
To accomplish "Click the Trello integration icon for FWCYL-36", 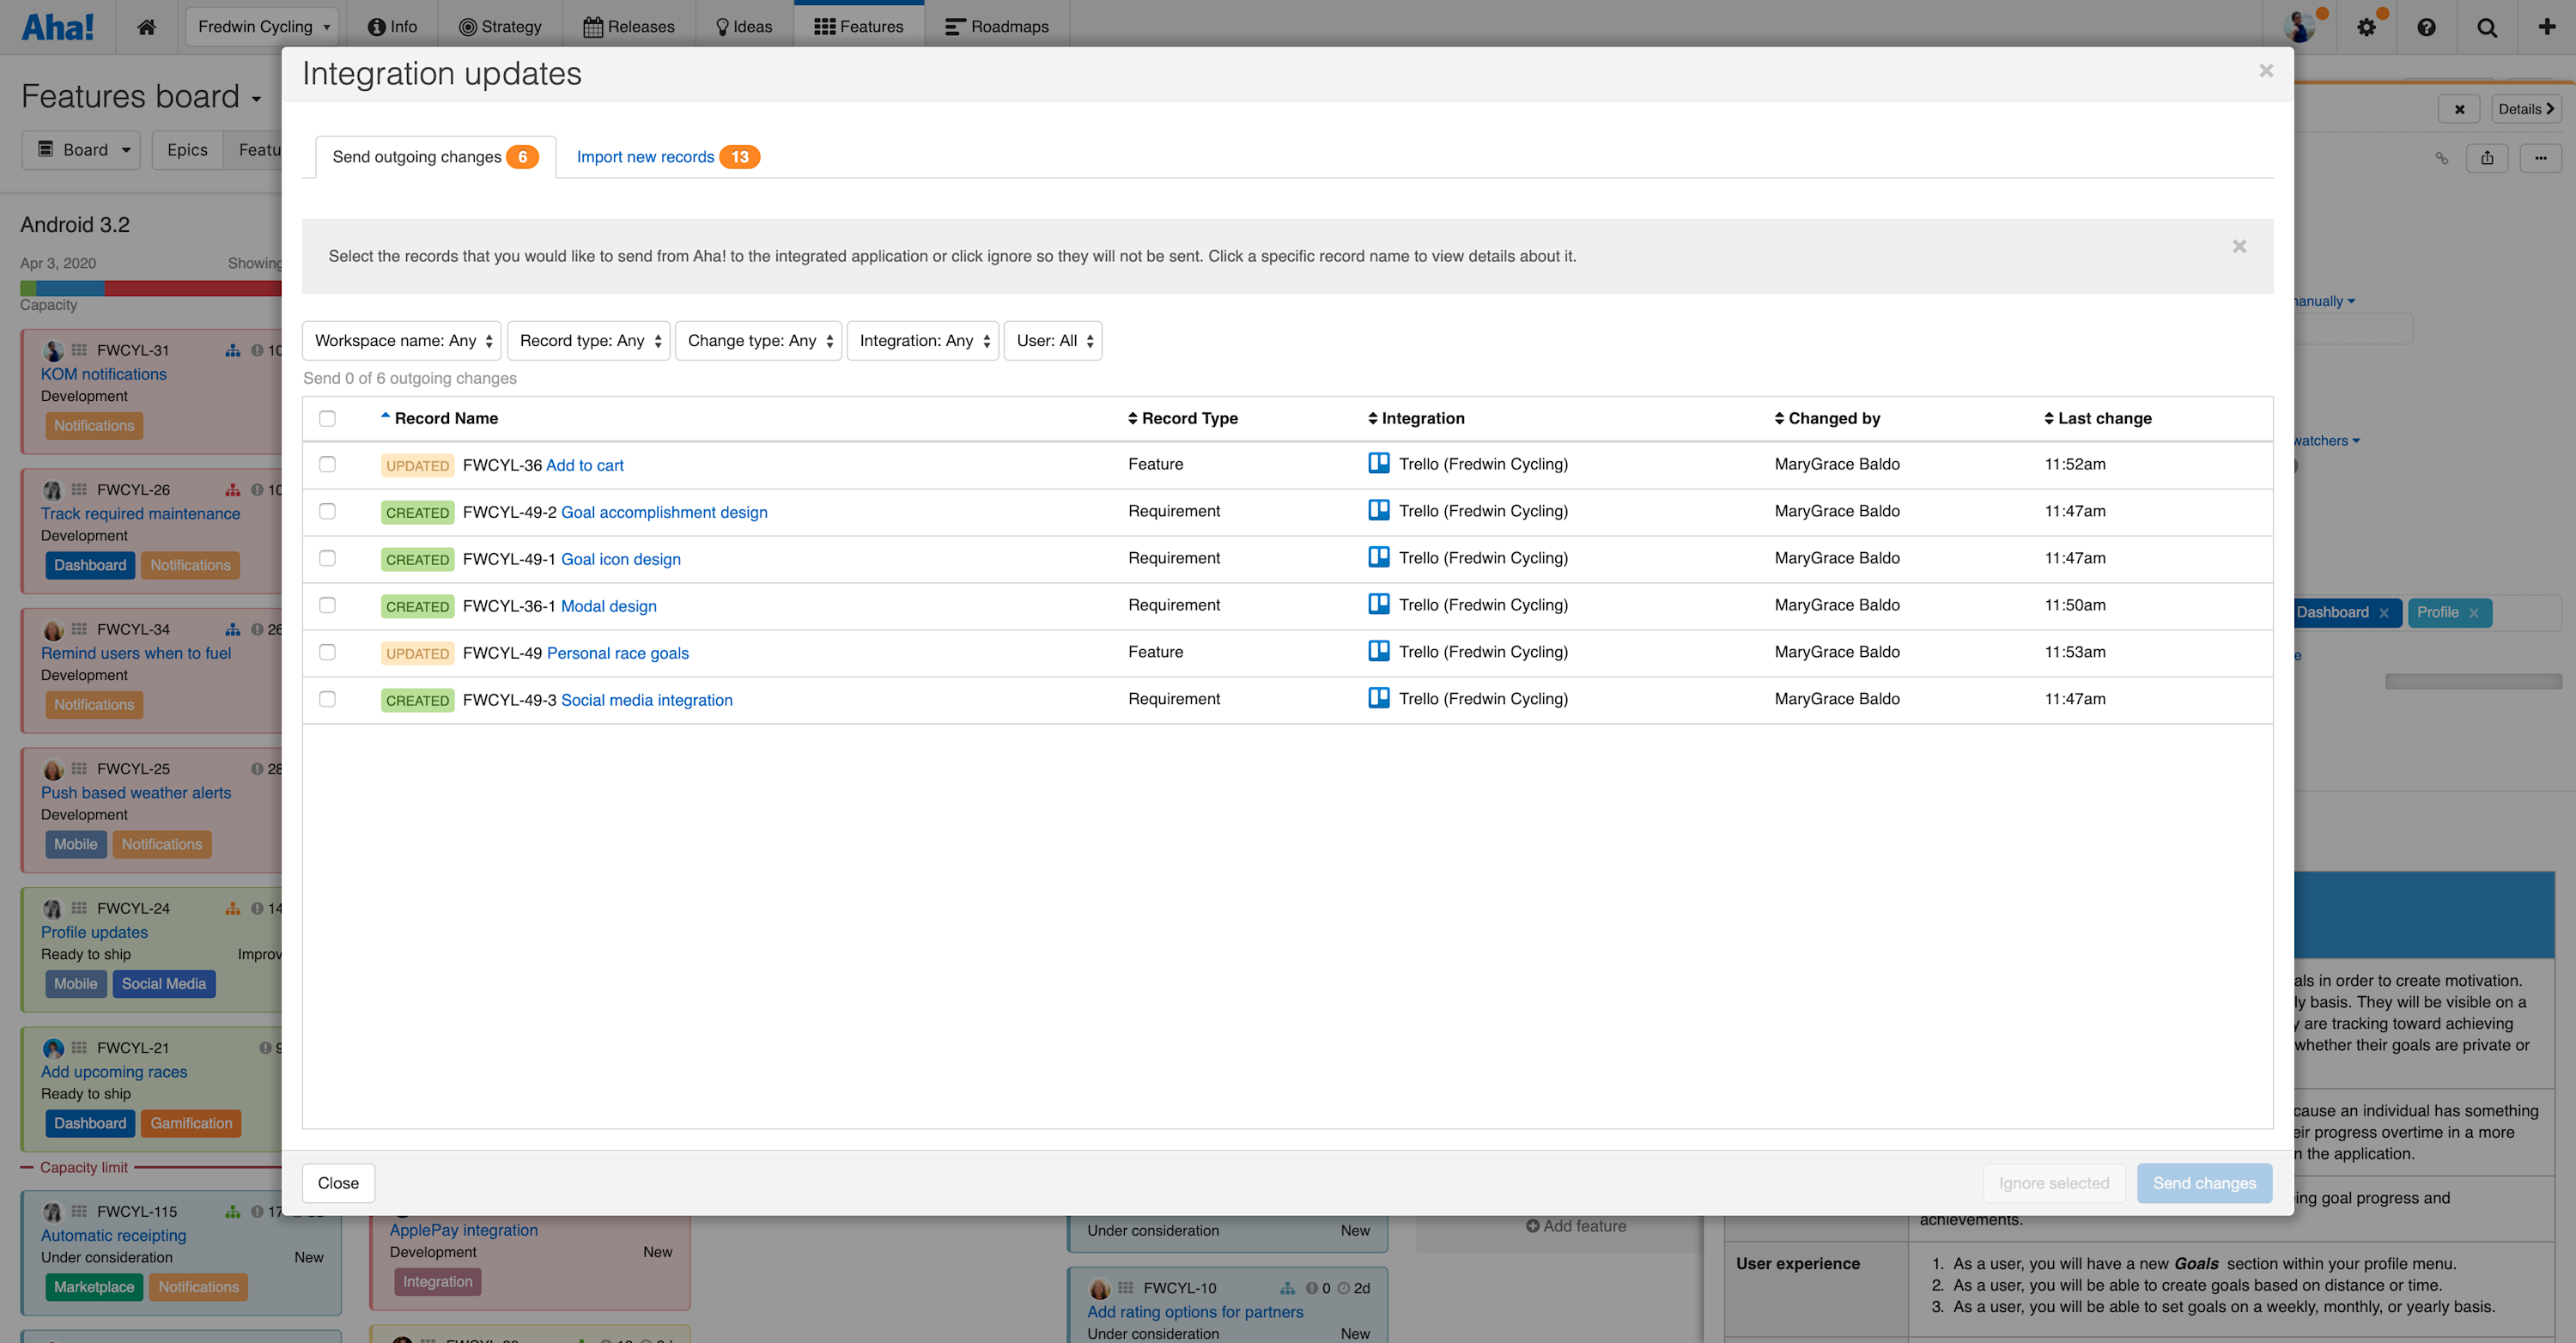I will (x=1379, y=463).
